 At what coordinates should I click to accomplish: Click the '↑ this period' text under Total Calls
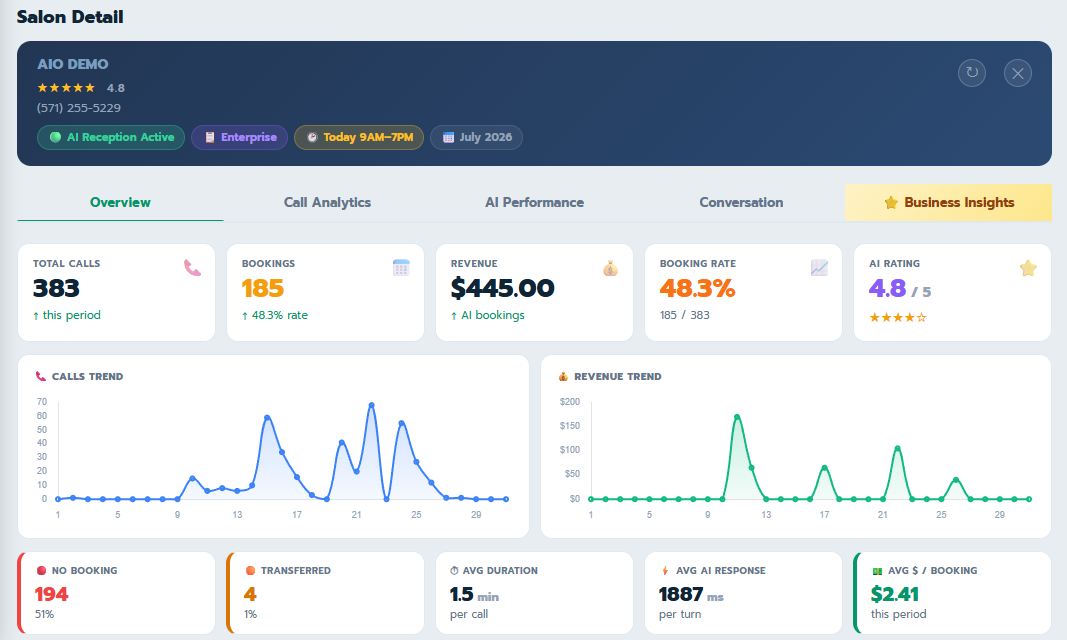pyautogui.click(x=67, y=315)
